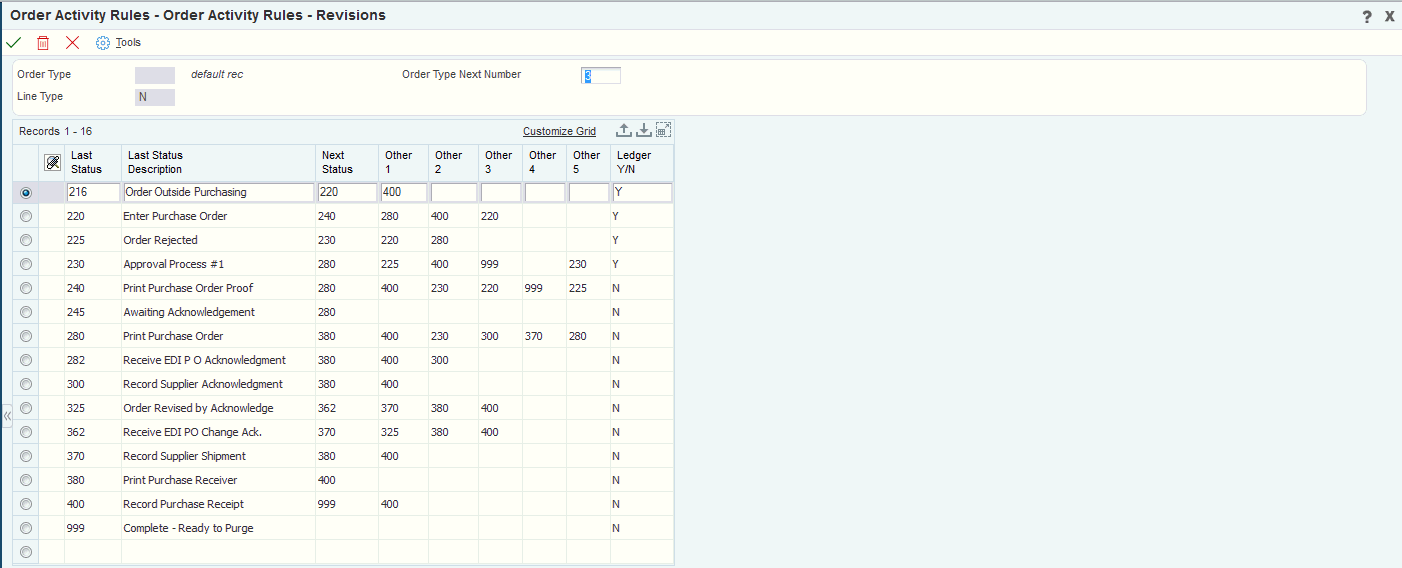The image size is (1402, 568).
Task: Click the green OK checkmark icon
Action: (13, 43)
